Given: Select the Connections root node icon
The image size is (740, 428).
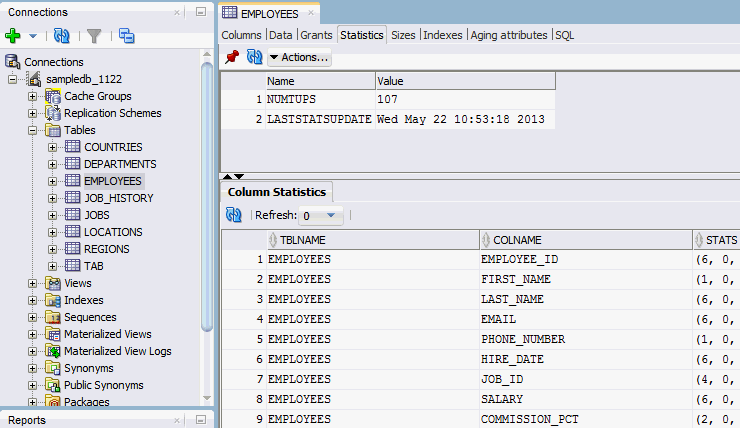Looking at the screenshot, I should (x=12, y=62).
